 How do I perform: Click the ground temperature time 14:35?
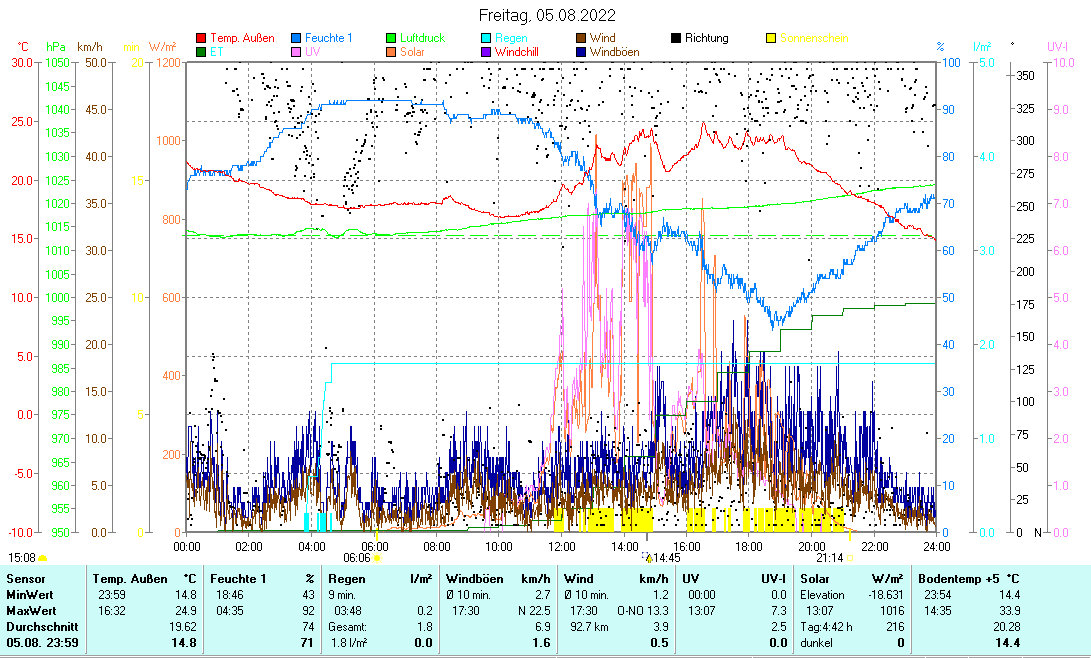pos(937,611)
